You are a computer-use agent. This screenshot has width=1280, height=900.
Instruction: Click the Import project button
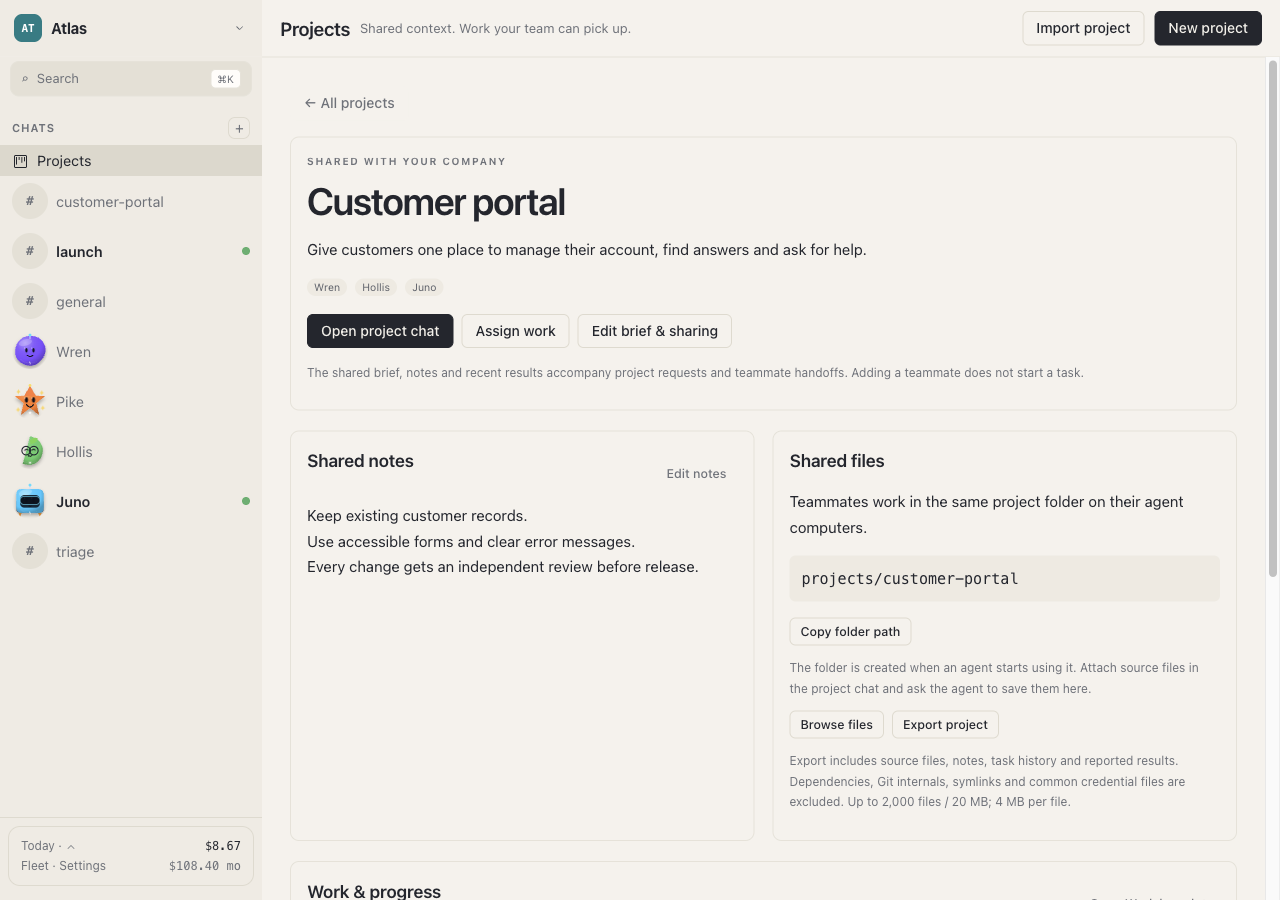click(x=1083, y=28)
